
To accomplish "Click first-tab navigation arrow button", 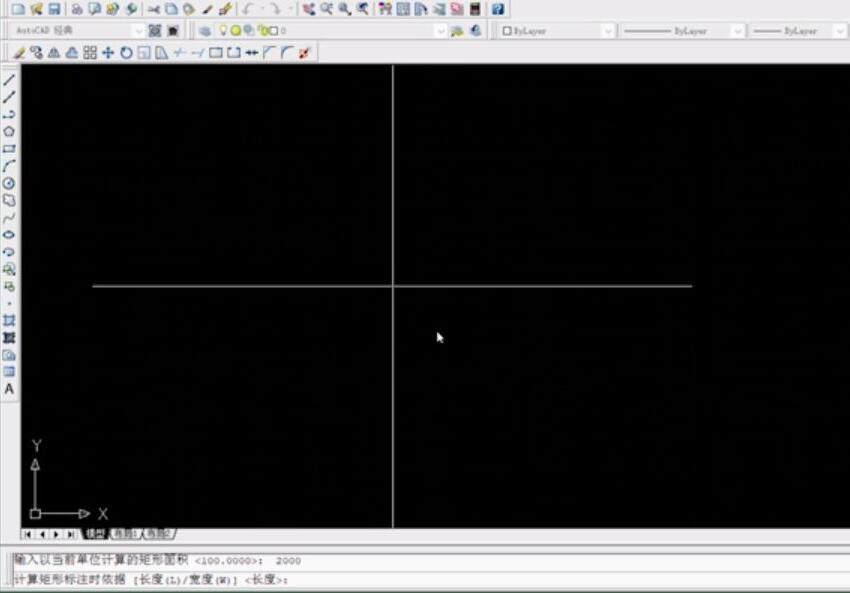I will [28, 534].
